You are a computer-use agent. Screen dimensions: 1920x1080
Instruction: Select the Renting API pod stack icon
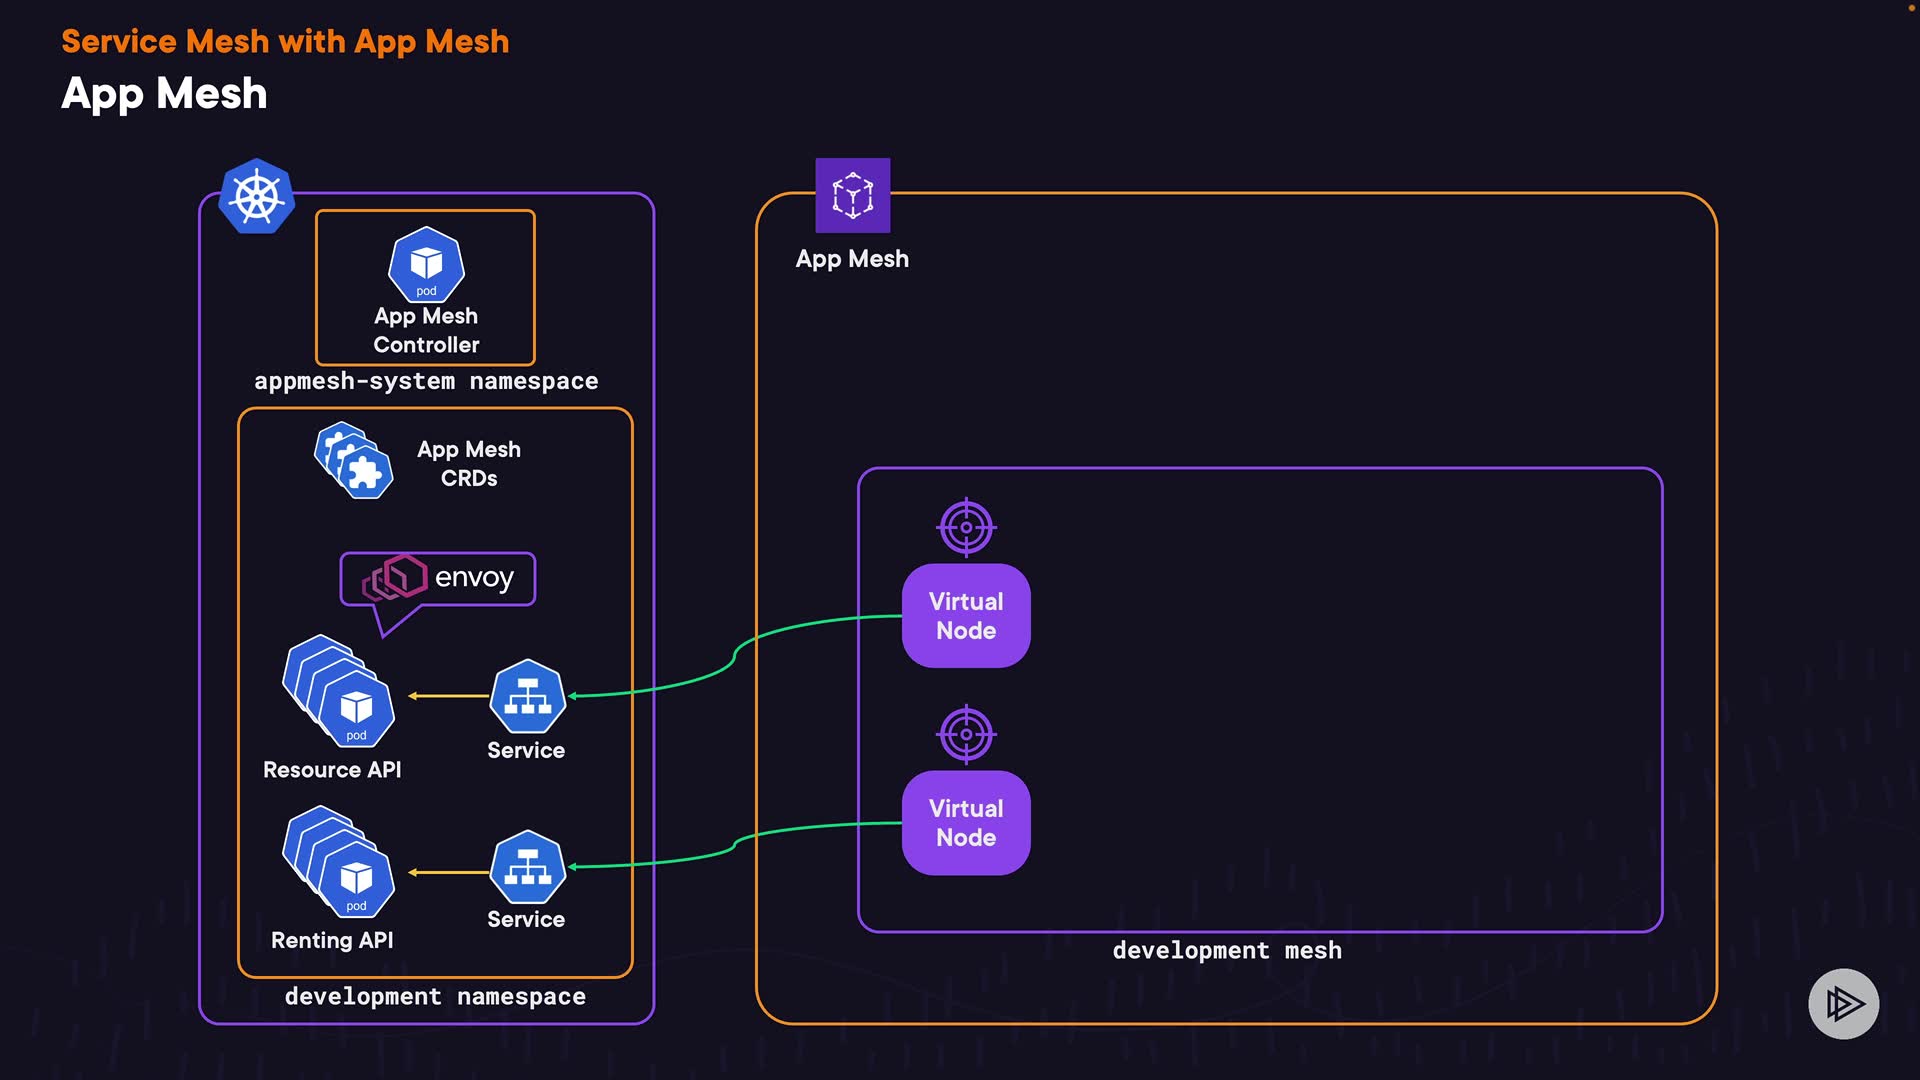point(338,862)
